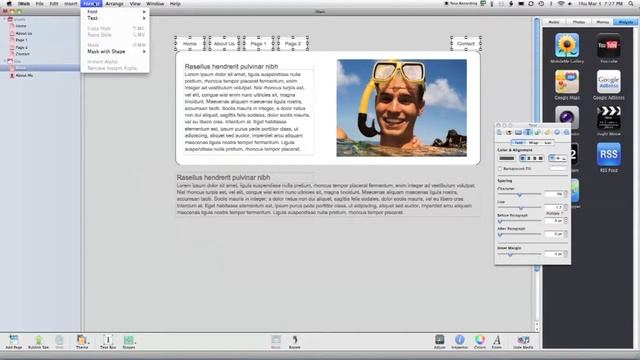640x360 pixels.
Task: Select the snorkeler photo on the page
Action: coord(401,108)
